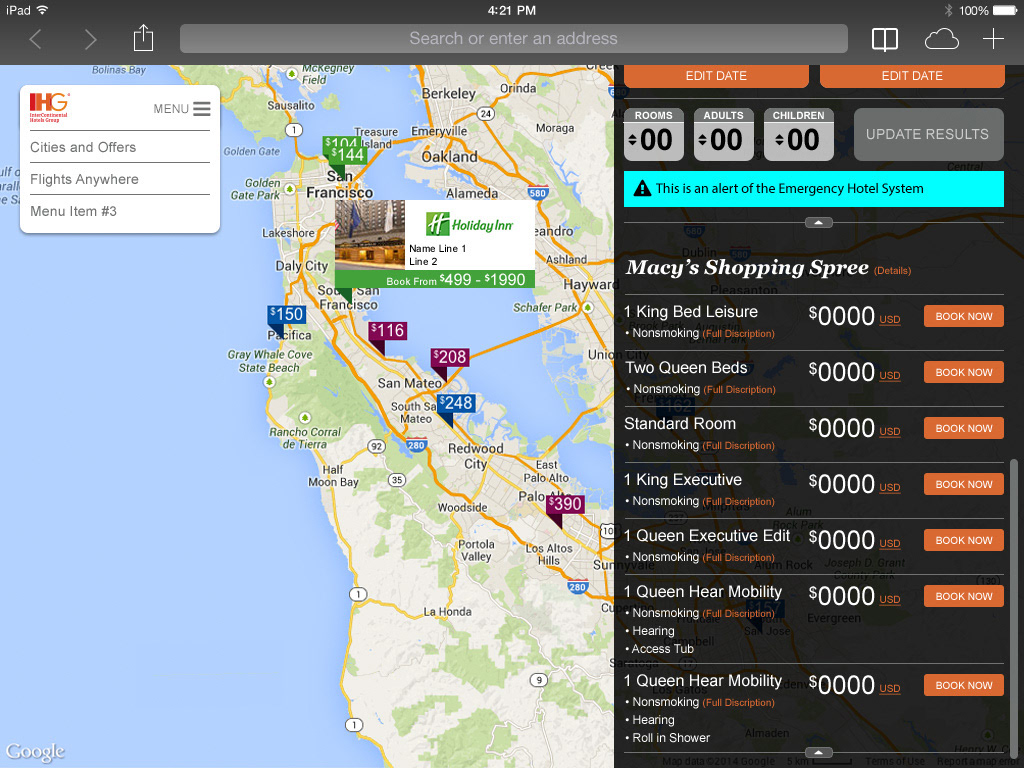Select the $208 map pin

pyautogui.click(x=450, y=357)
